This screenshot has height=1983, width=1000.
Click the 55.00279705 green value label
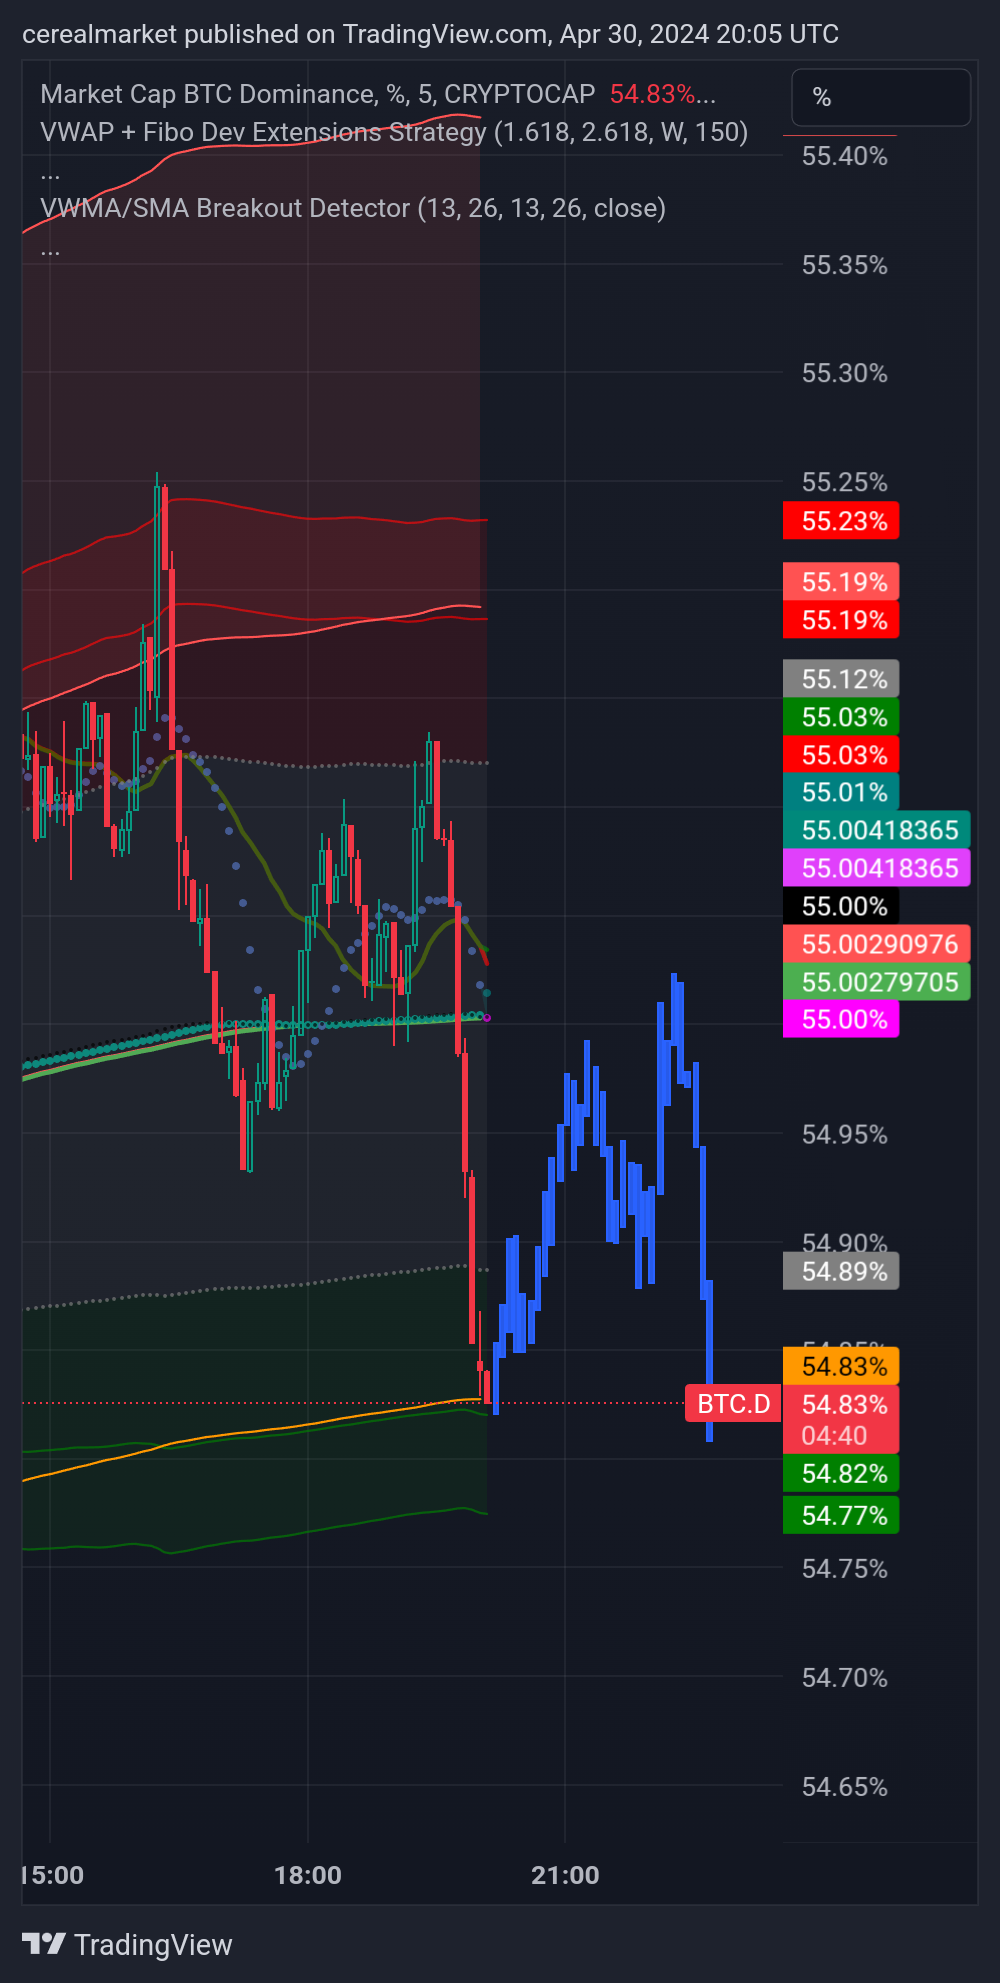click(x=877, y=982)
